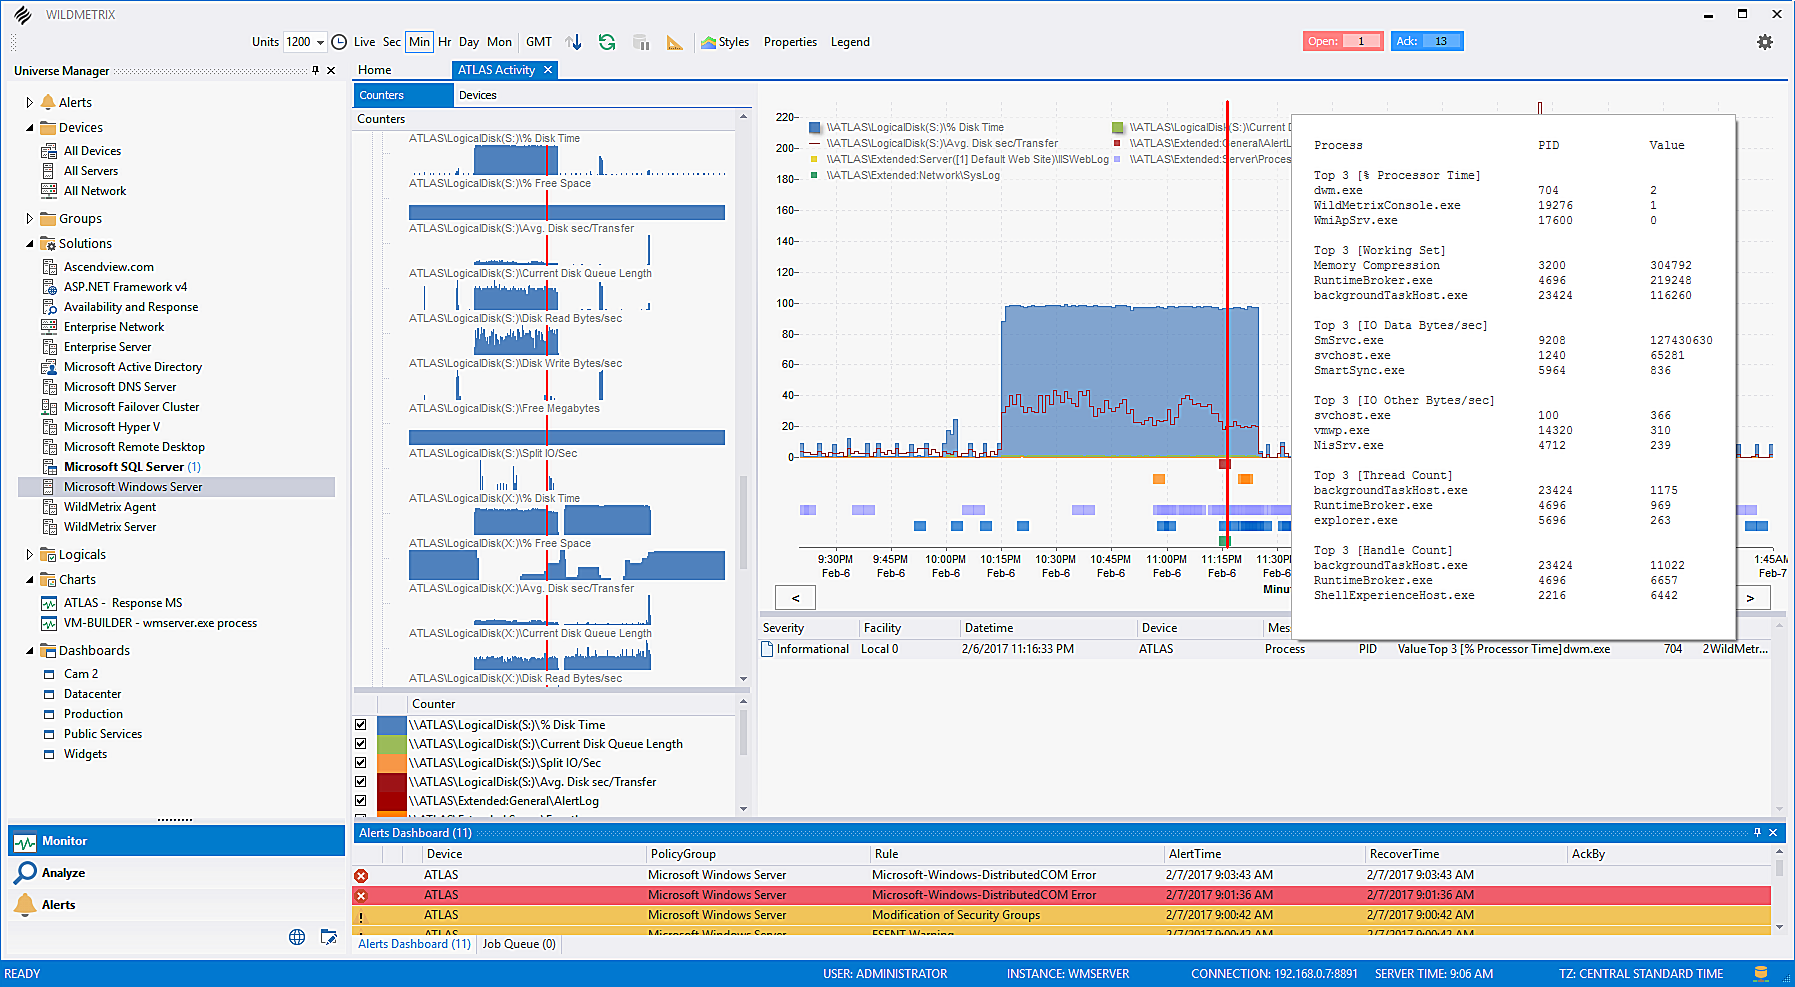
Task: Click the dark red color swatch for AlertLog
Action: [390, 800]
